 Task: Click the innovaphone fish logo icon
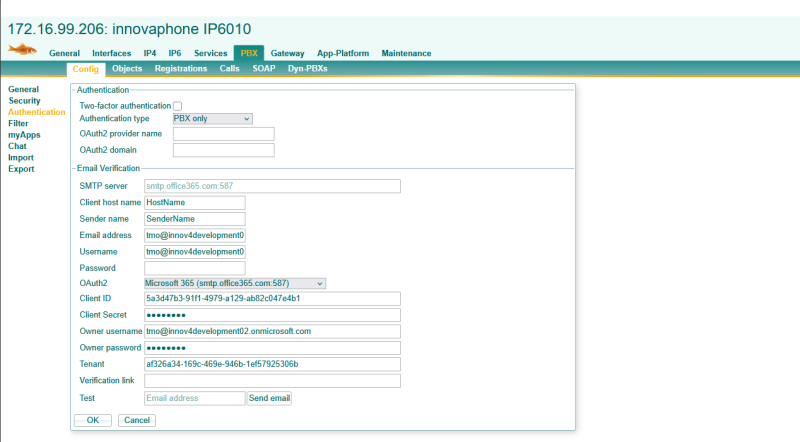tap(22, 50)
